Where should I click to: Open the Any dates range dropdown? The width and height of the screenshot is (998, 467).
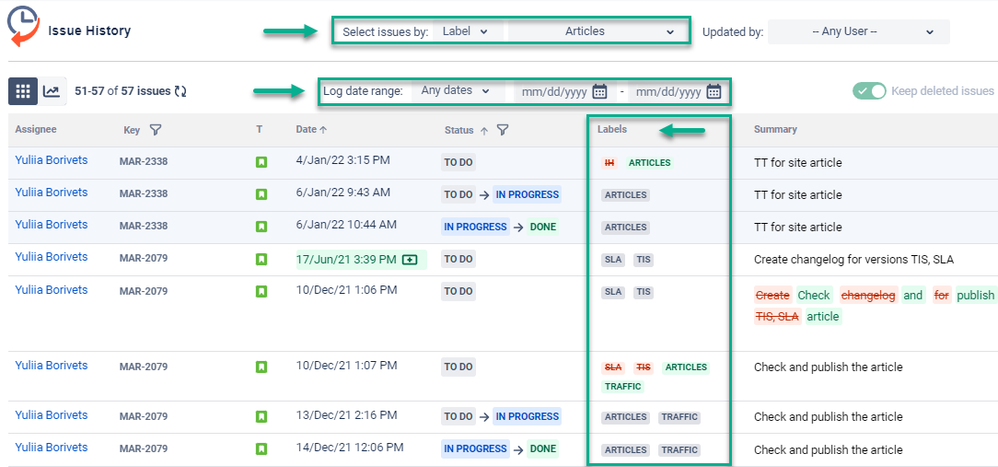456,91
